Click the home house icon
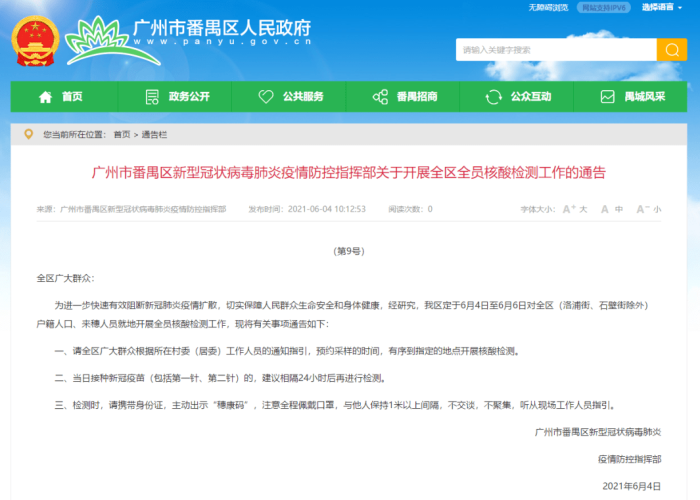700x500 pixels. [x=46, y=96]
